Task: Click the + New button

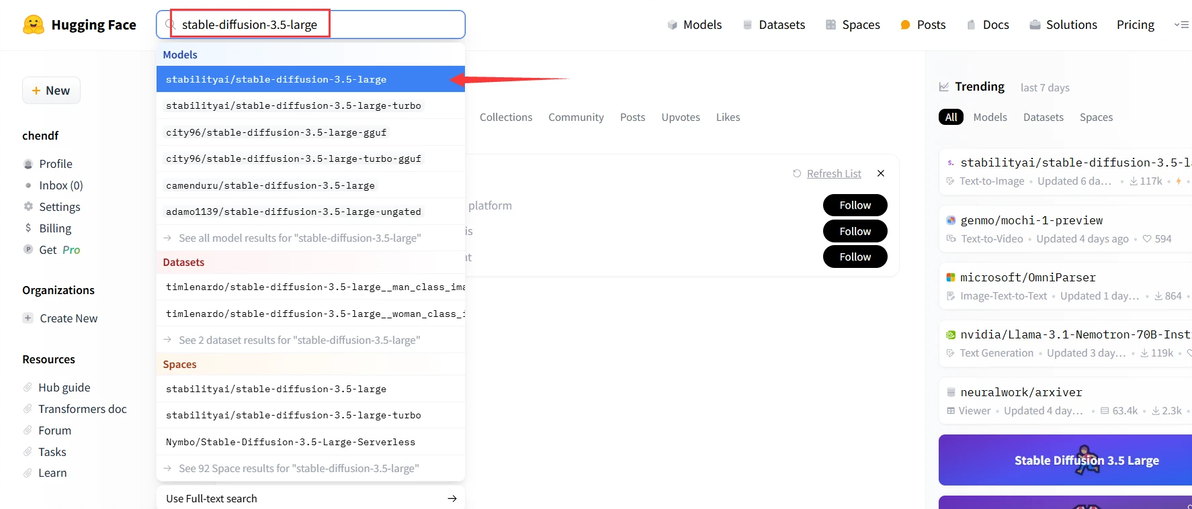Action: [x=51, y=91]
